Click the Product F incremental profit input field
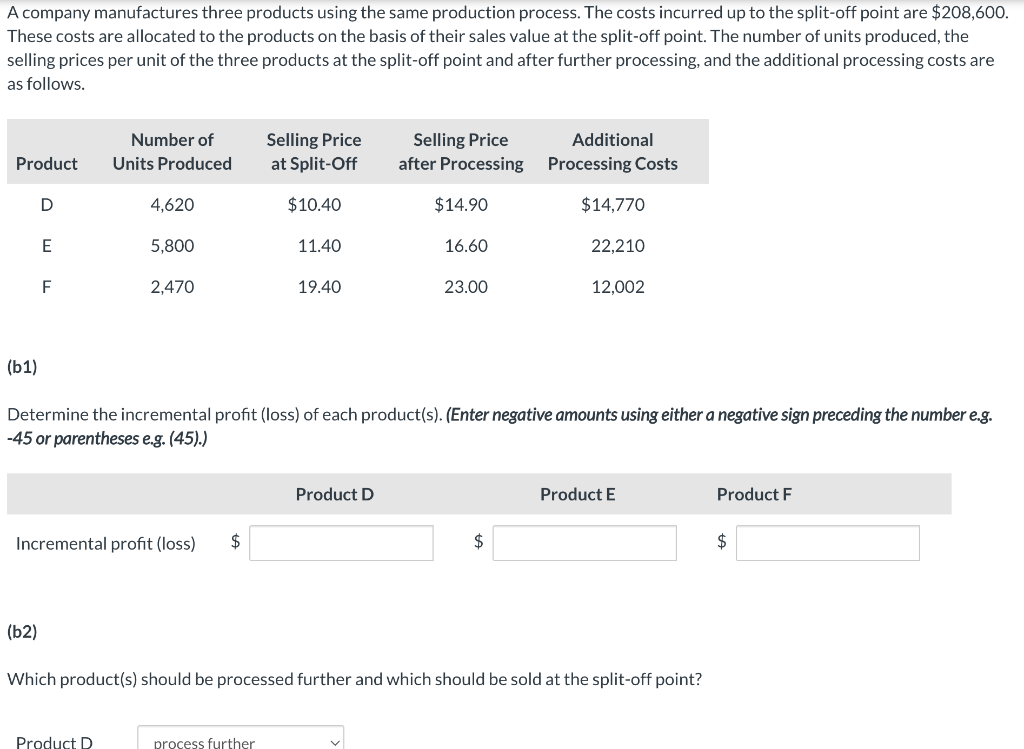 [827, 543]
